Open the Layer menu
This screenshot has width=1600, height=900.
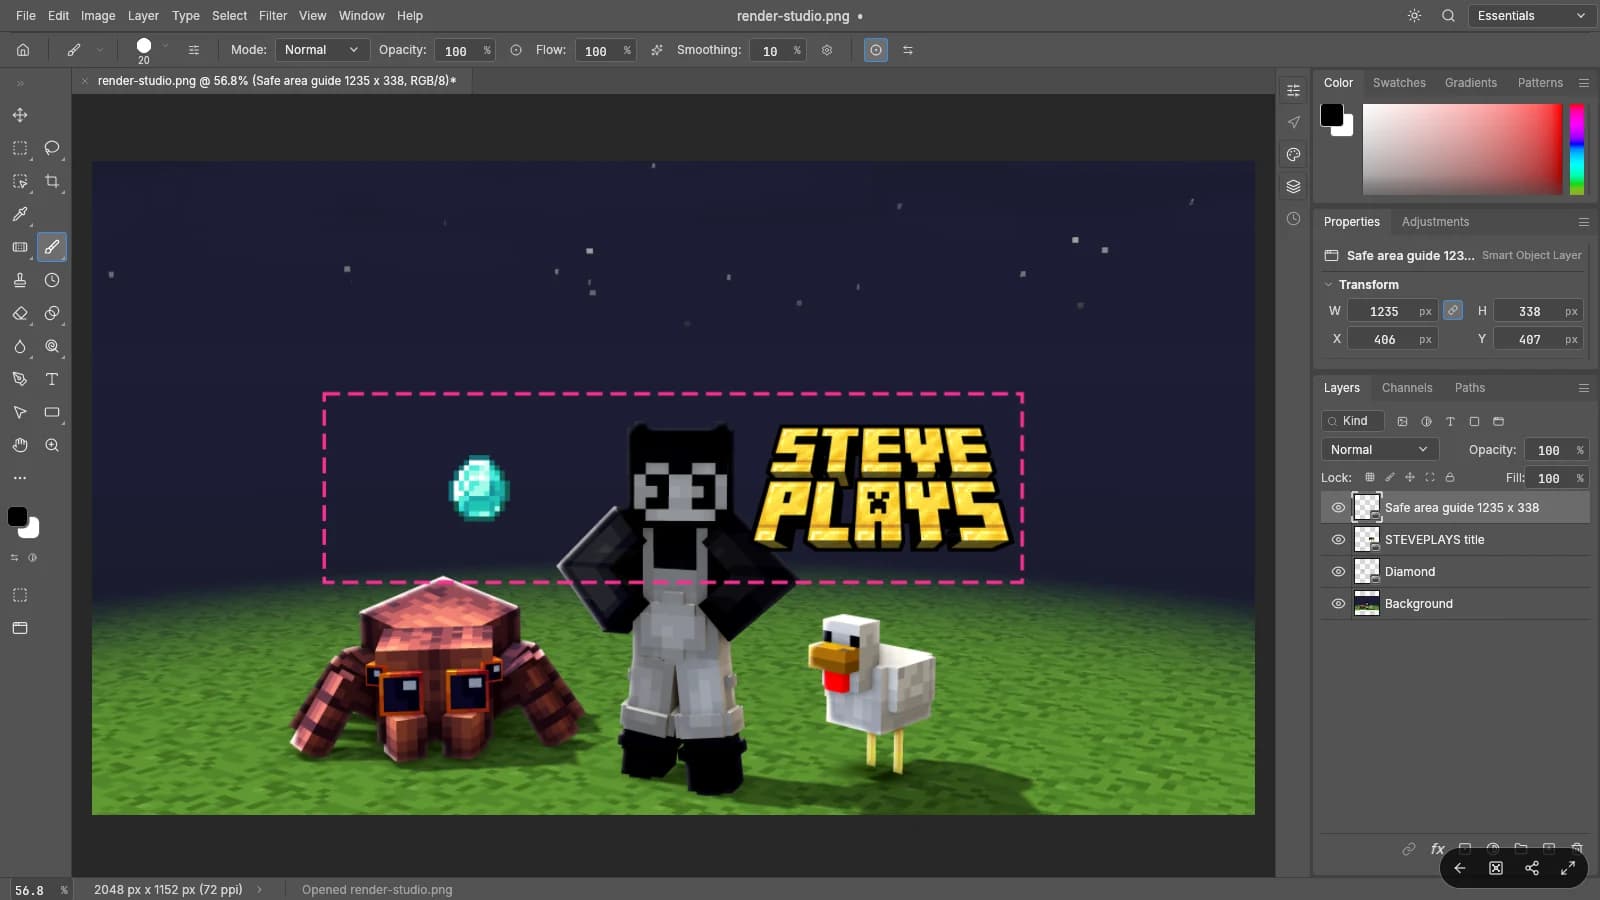(143, 16)
